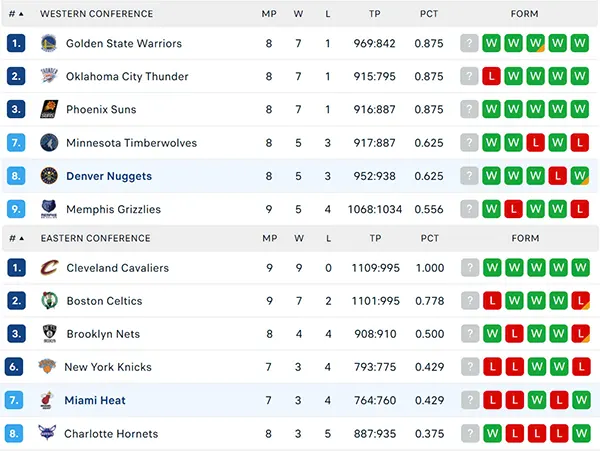The height and width of the screenshot is (451, 600).
Task: Click Cleveland Cavaliers' last green W badge
Action: 581,268
